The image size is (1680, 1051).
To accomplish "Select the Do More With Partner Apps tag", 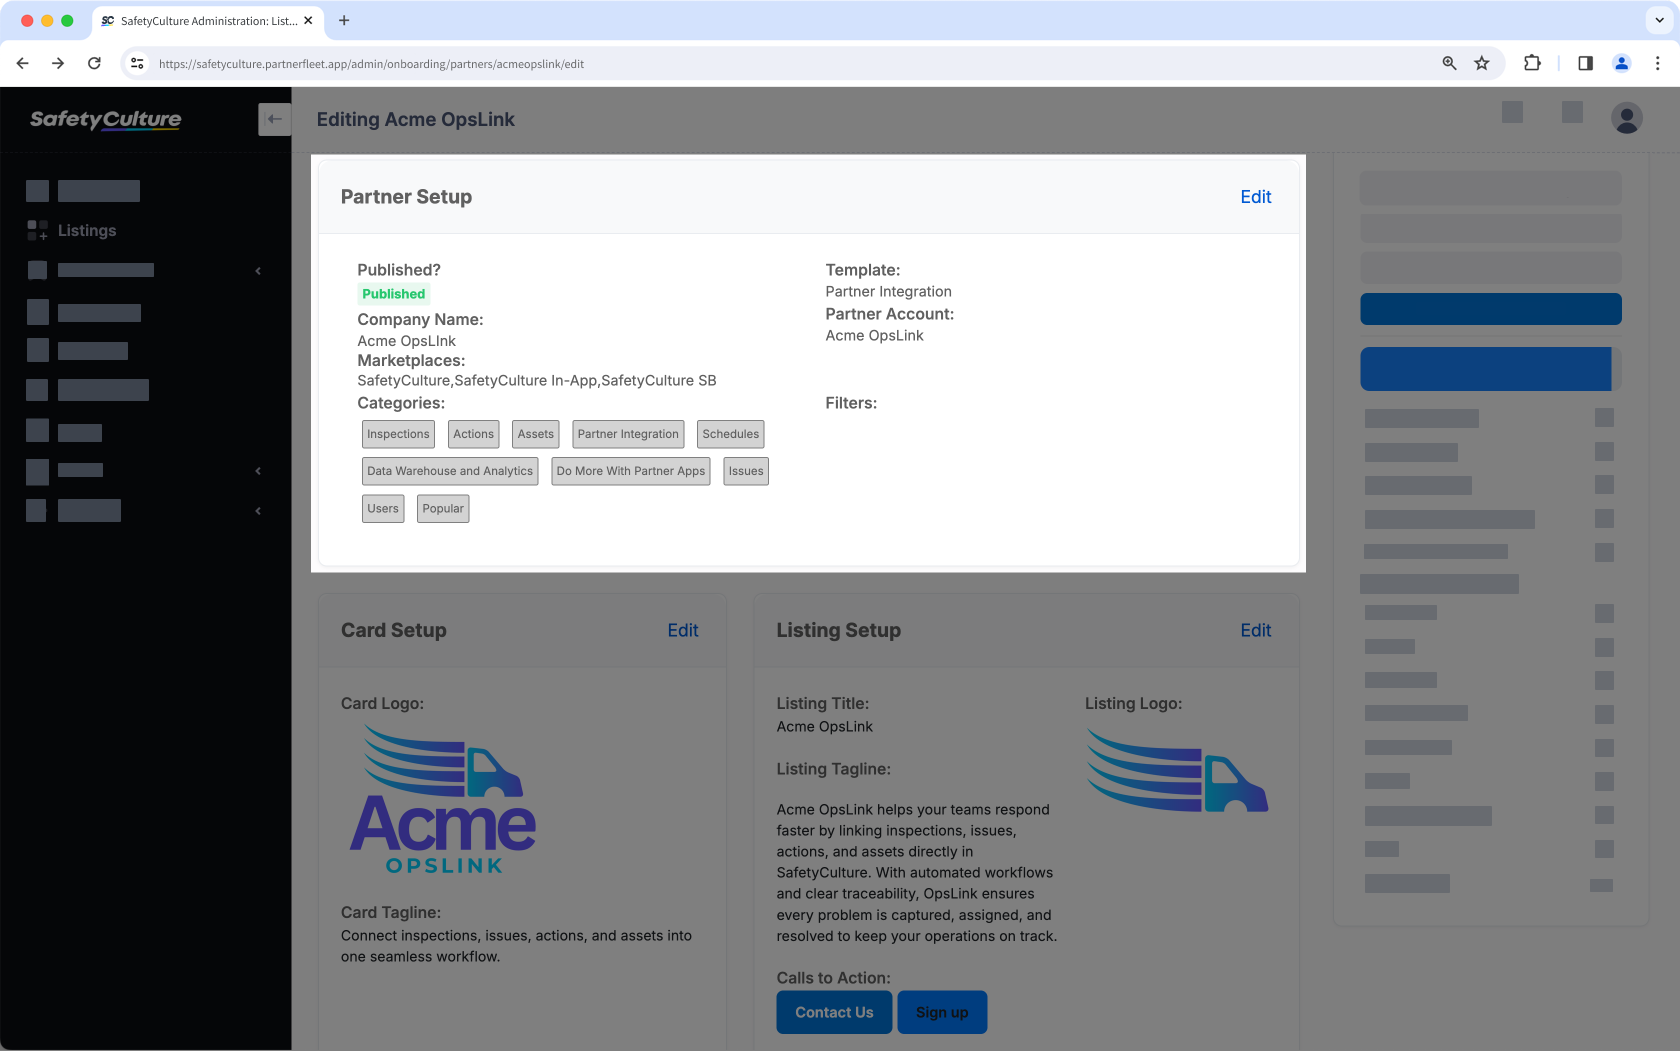I will click(631, 471).
